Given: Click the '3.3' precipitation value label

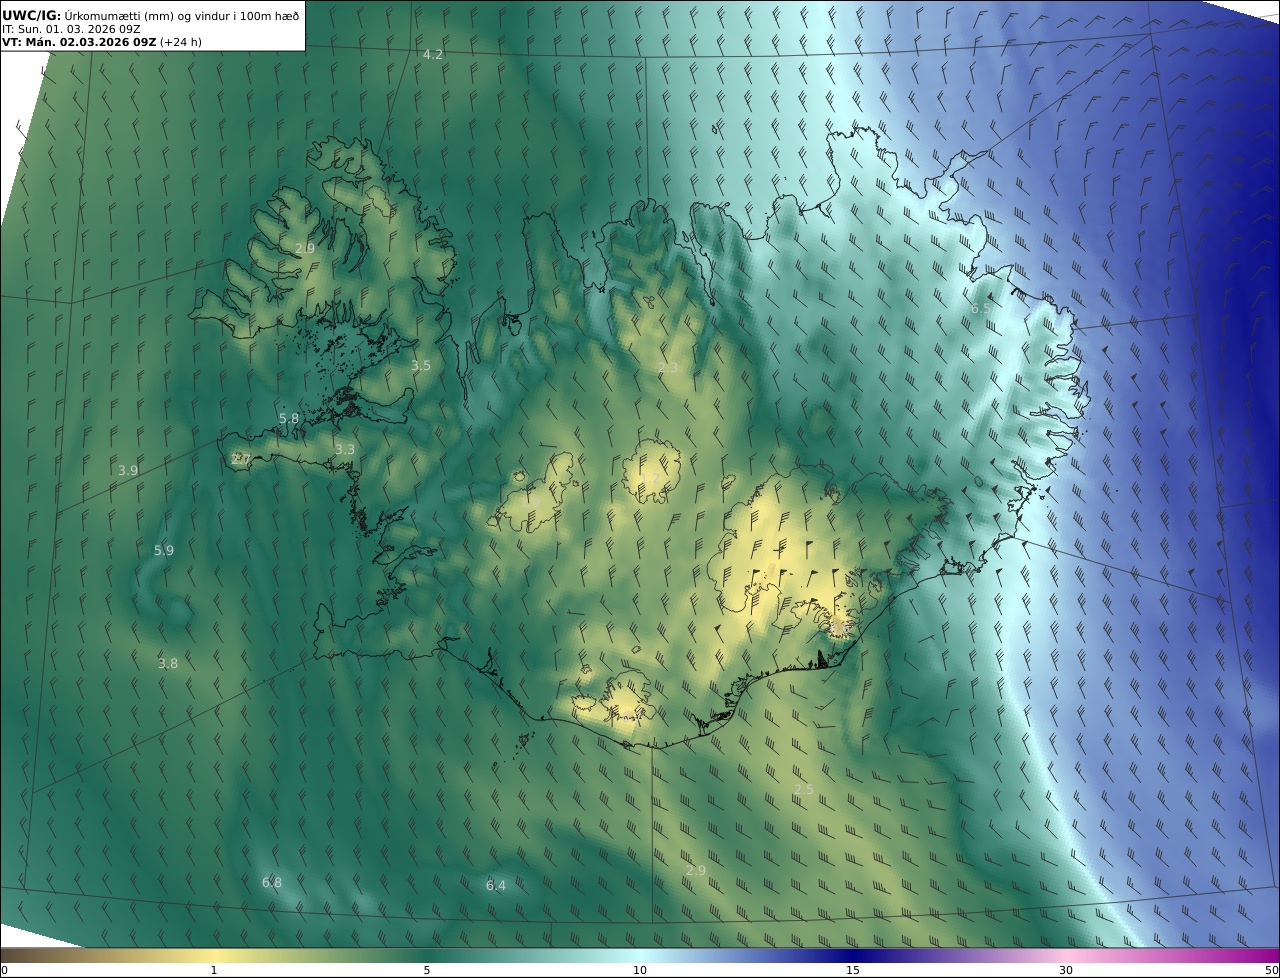Looking at the screenshot, I should coord(345,450).
